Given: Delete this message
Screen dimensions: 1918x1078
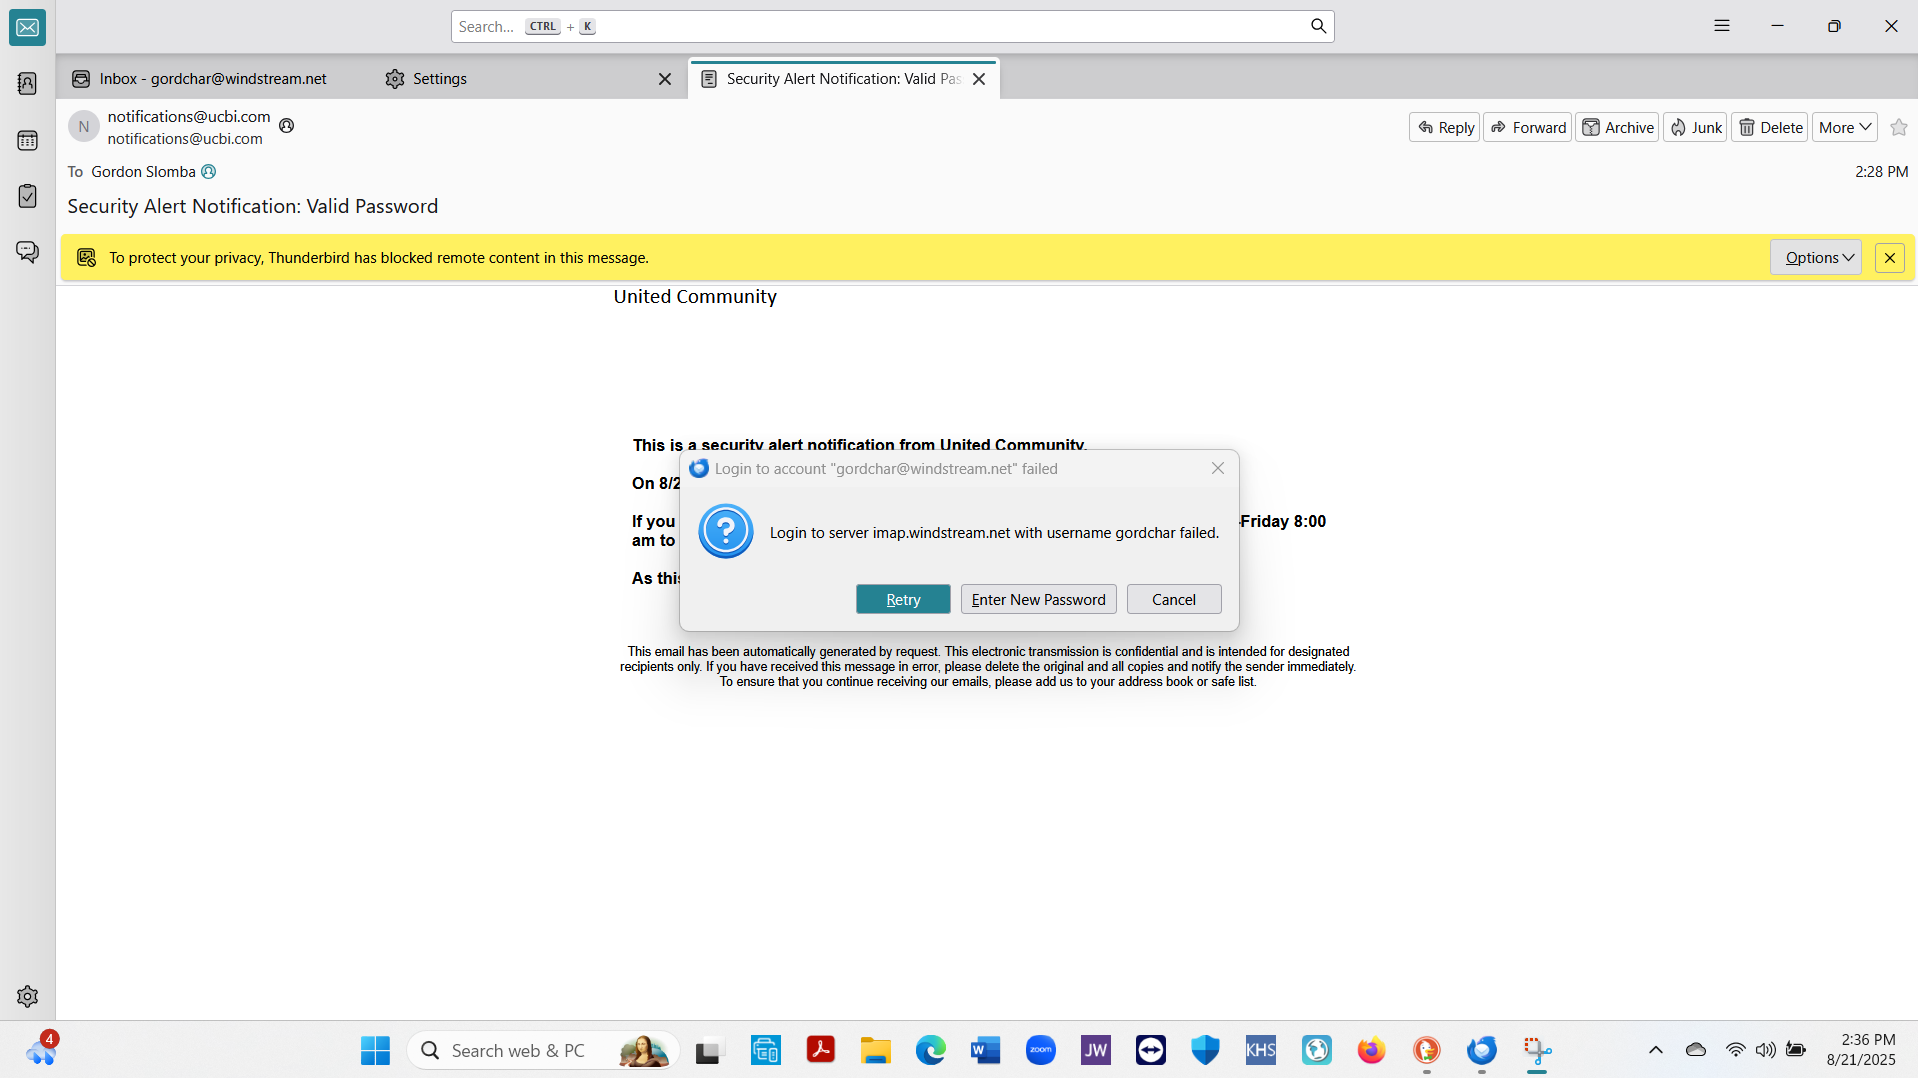Looking at the screenshot, I should 1770,127.
